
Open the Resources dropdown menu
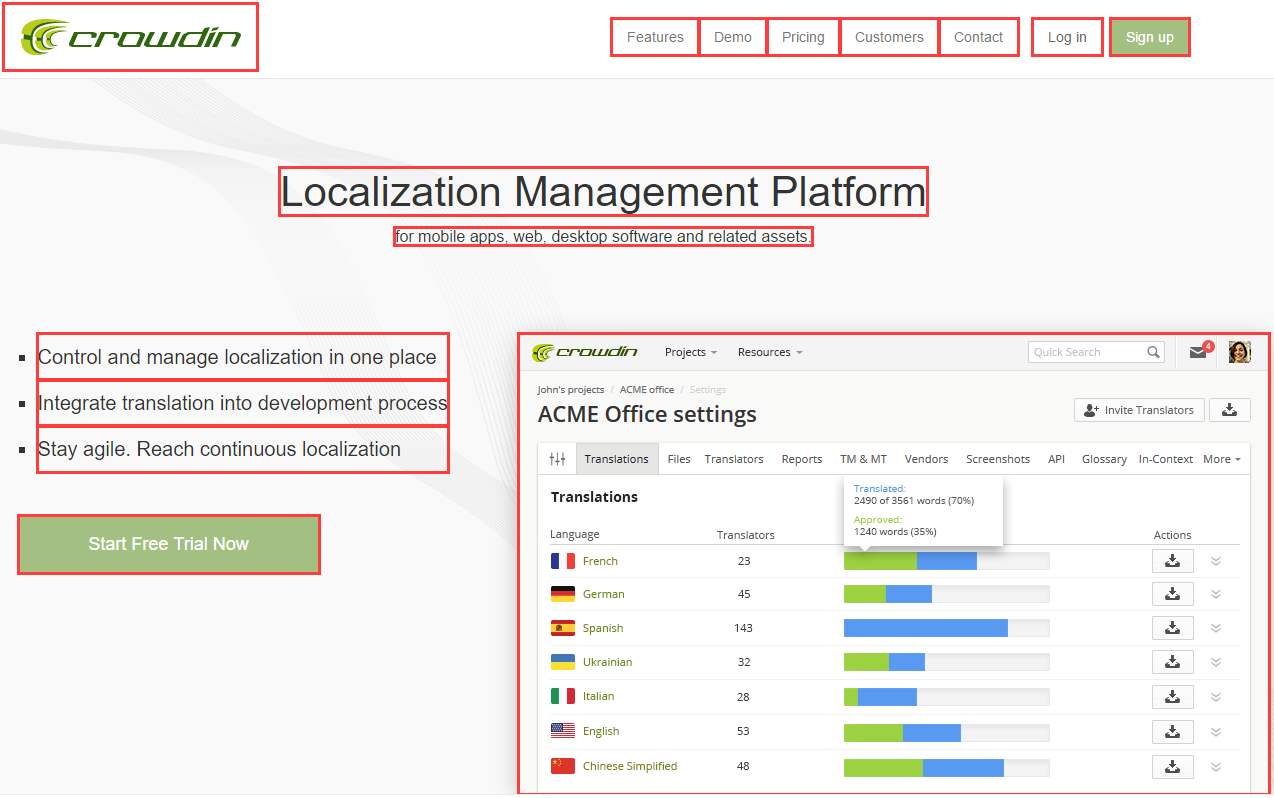click(x=770, y=352)
